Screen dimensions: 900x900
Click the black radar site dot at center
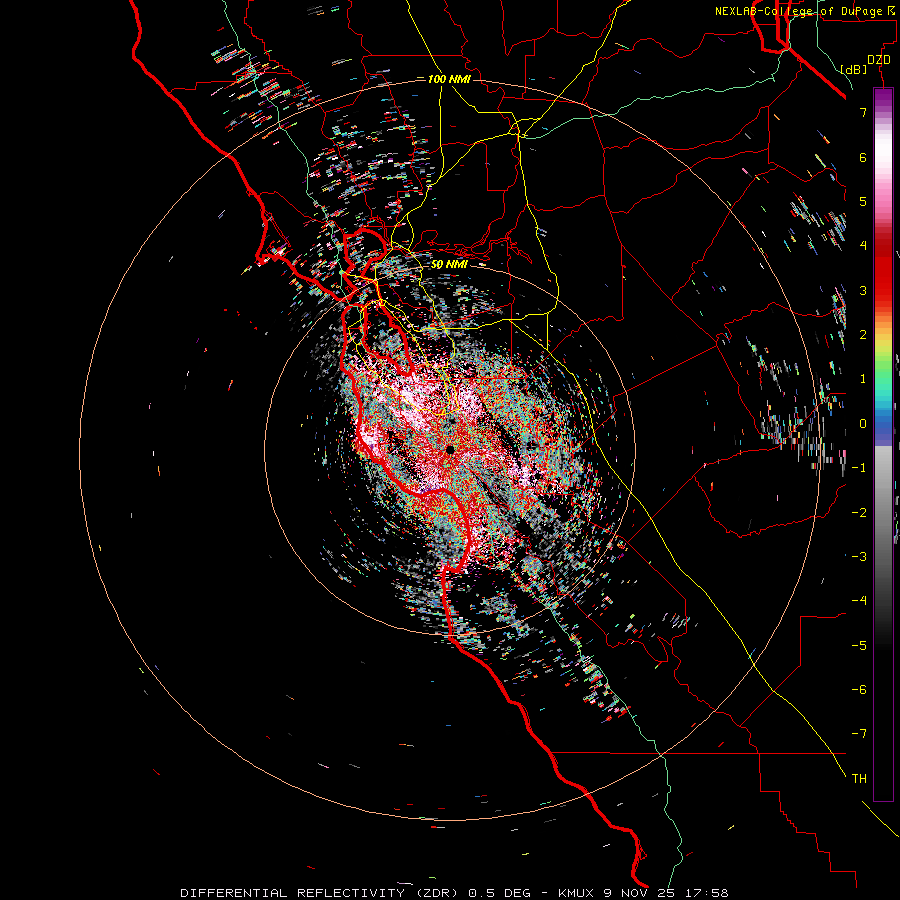pyautogui.click(x=450, y=449)
